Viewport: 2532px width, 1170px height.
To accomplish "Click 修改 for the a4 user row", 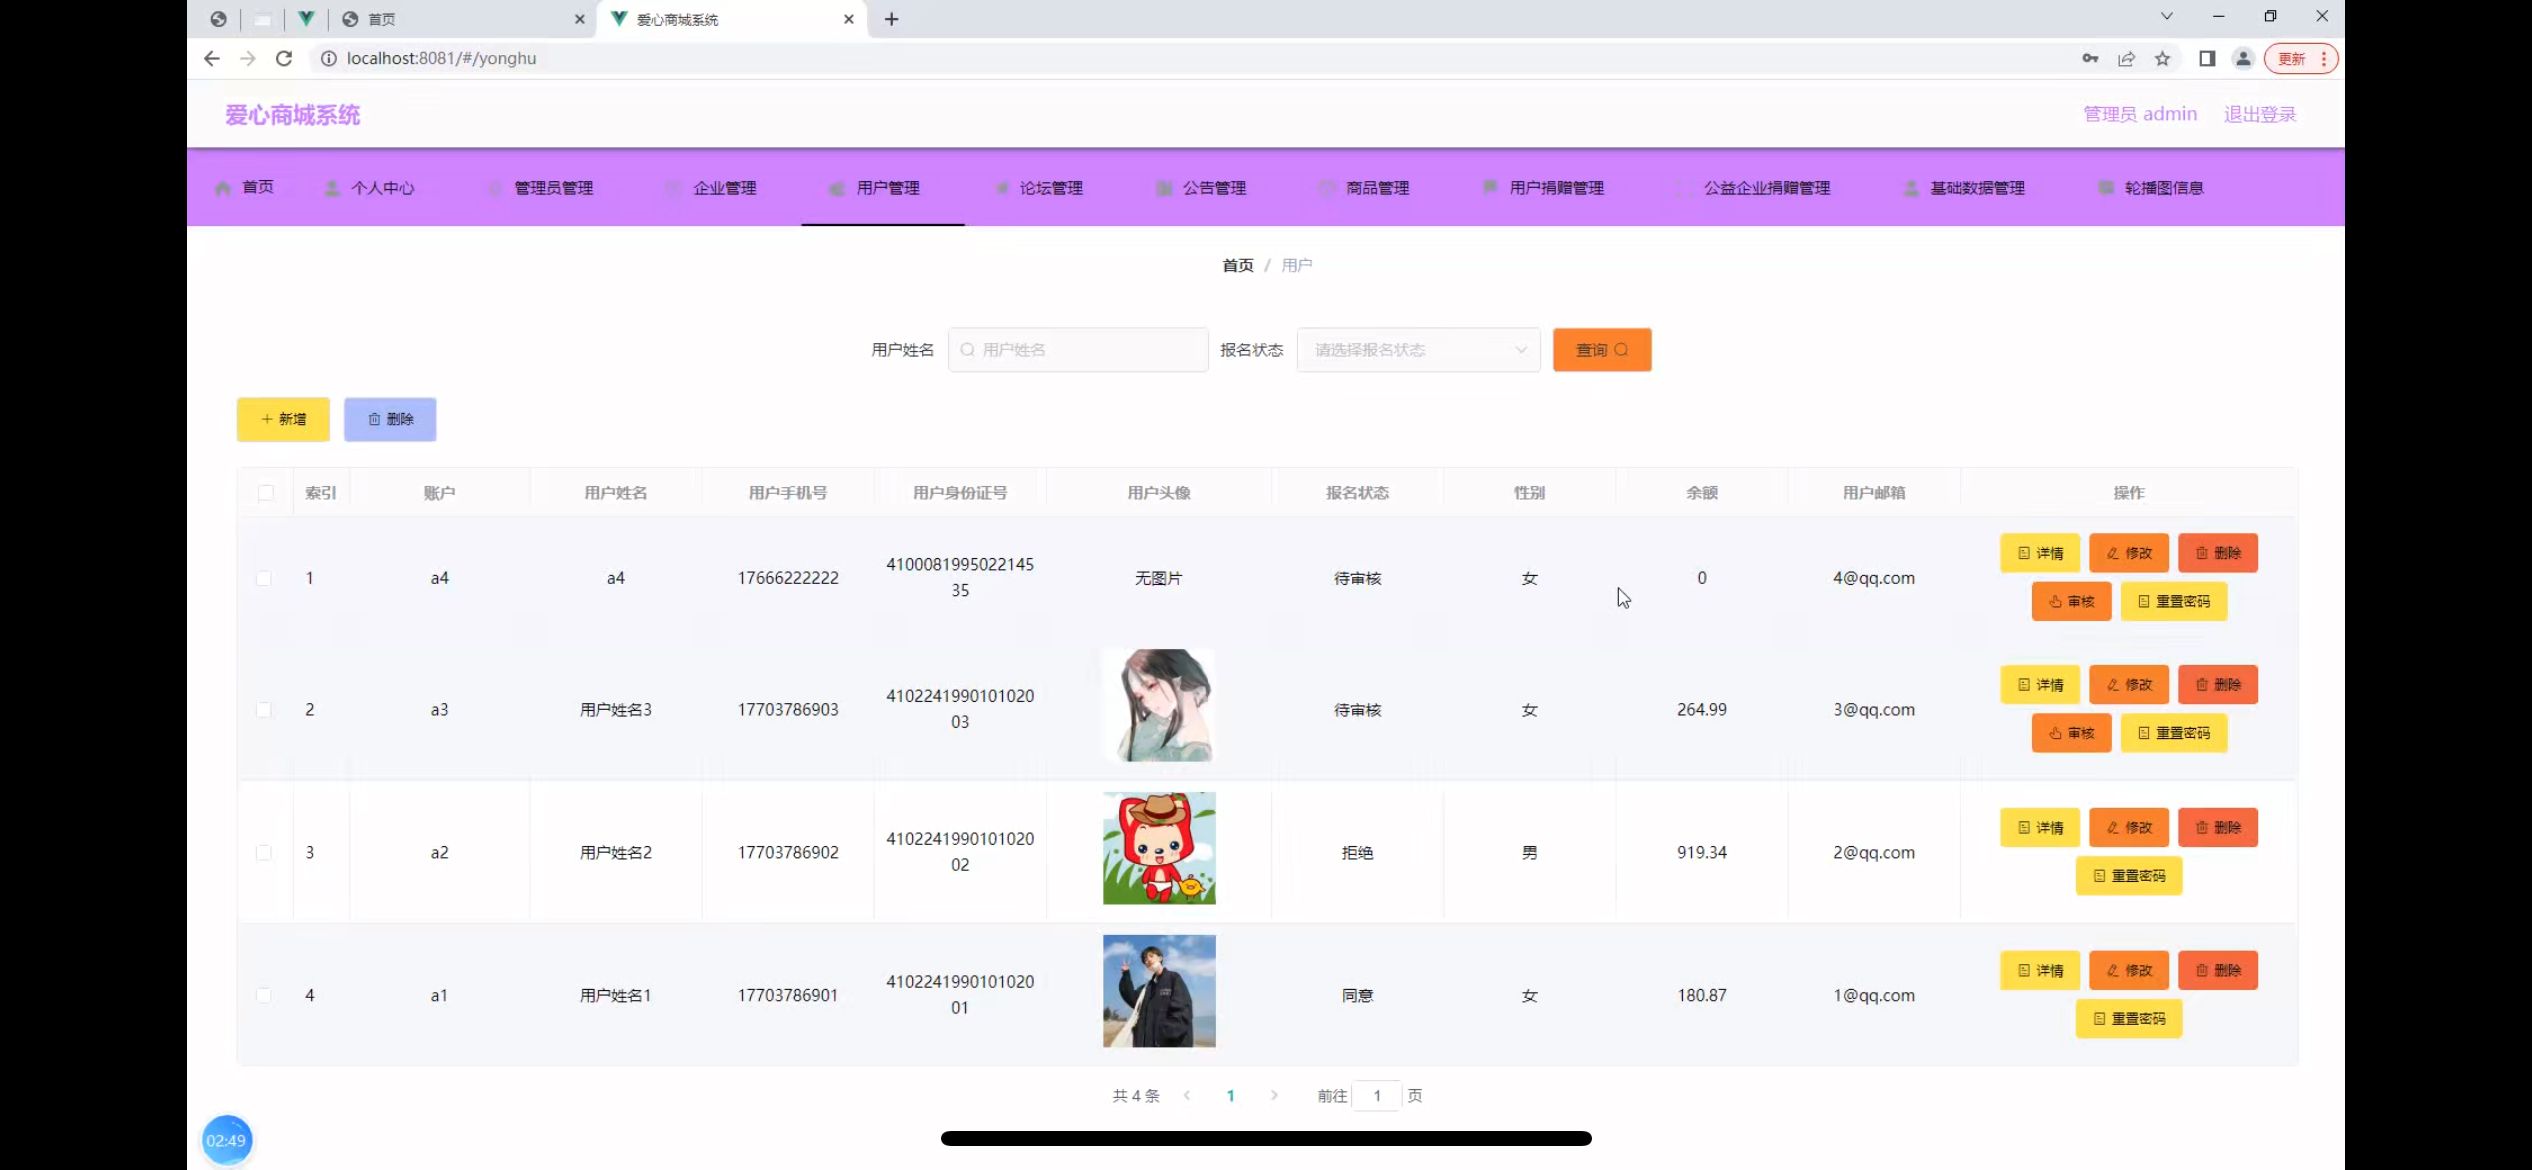I will pos(2129,553).
